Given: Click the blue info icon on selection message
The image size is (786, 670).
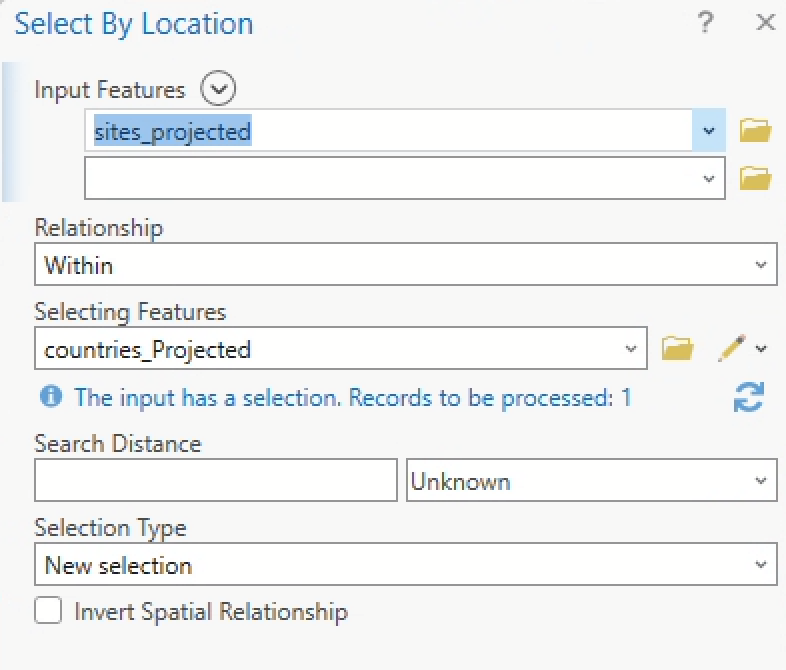Looking at the screenshot, I should (50, 398).
